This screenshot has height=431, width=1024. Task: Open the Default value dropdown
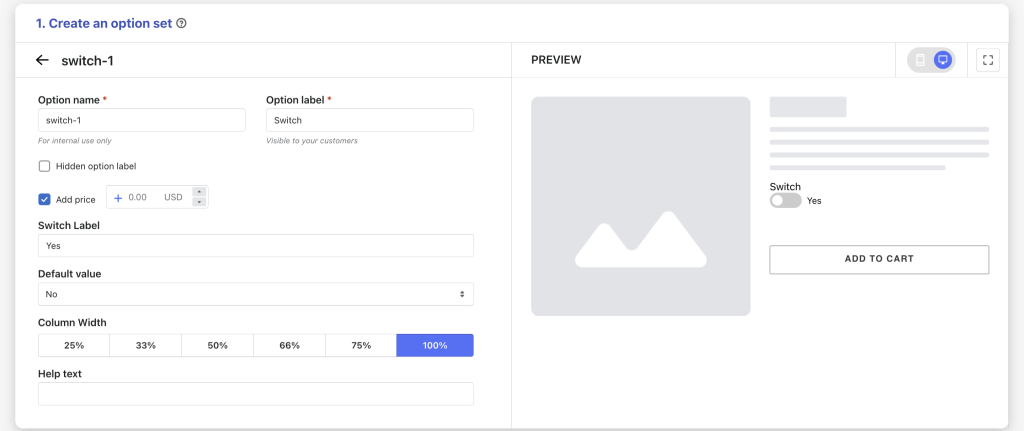[255, 294]
